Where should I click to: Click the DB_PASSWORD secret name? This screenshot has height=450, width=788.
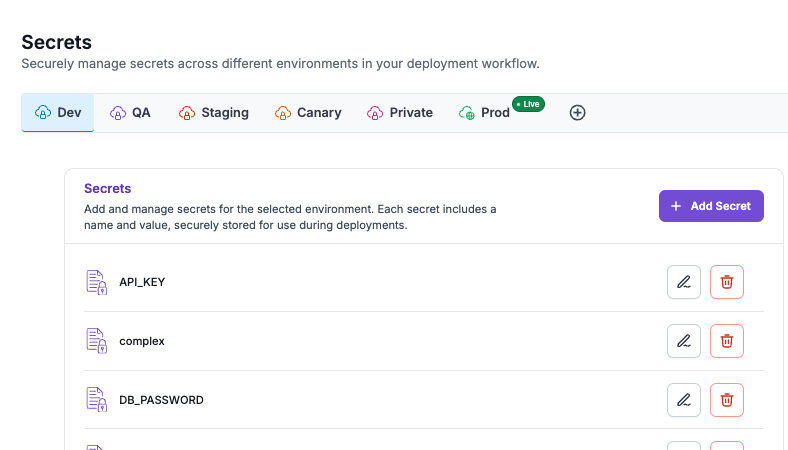(x=161, y=400)
